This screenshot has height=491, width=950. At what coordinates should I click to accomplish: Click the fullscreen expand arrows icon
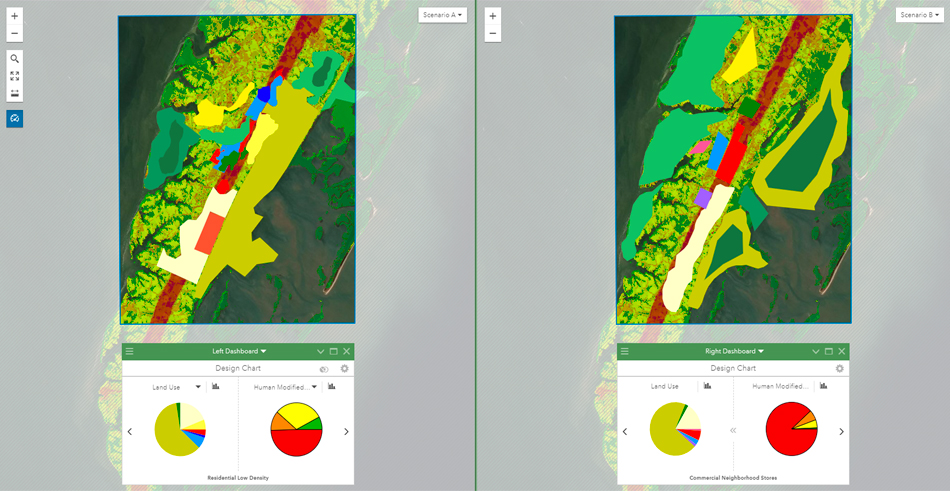(15, 76)
